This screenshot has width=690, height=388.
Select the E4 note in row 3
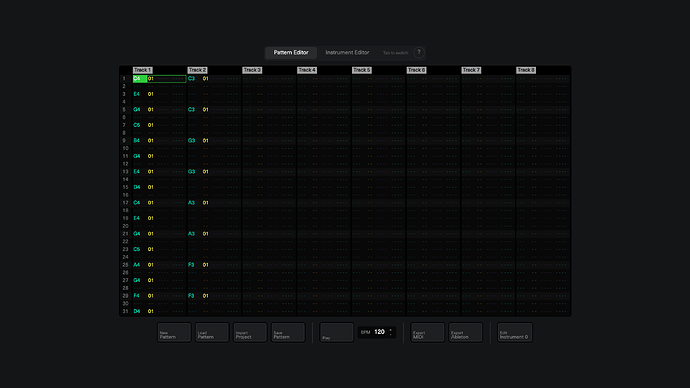137,94
